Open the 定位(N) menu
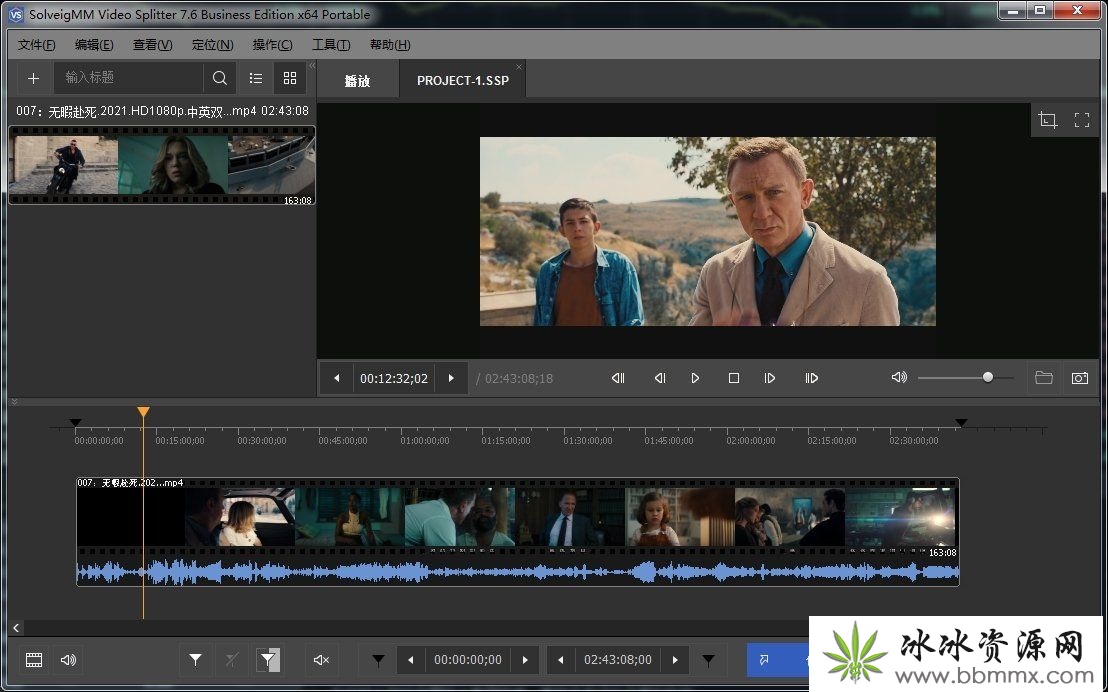 click(x=213, y=45)
